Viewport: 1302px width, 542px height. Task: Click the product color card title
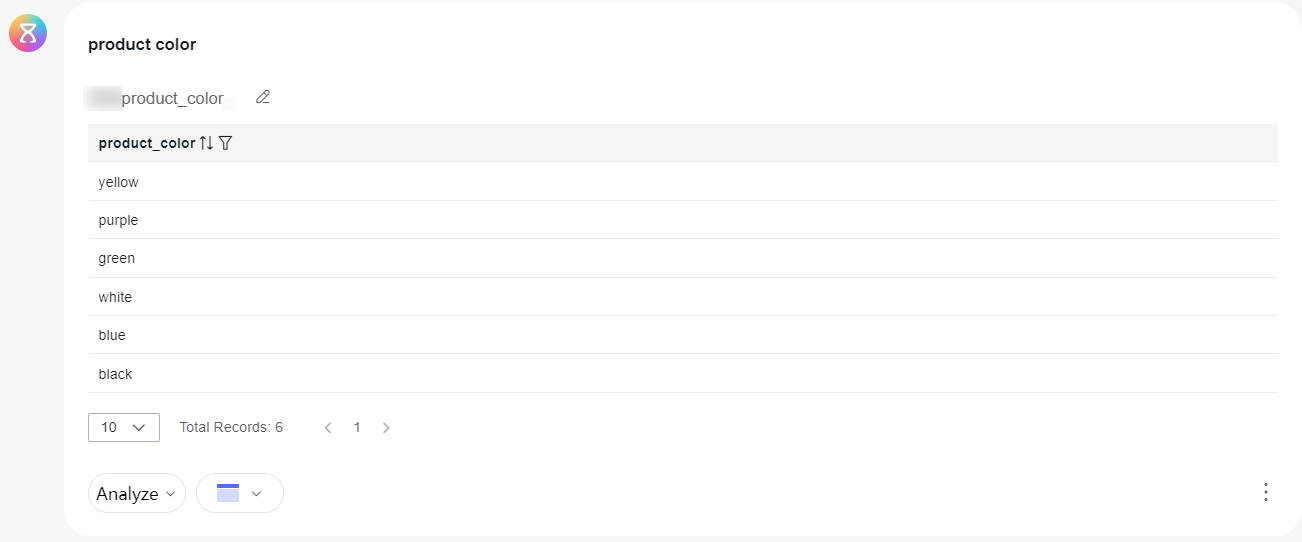tap(142, 44)
